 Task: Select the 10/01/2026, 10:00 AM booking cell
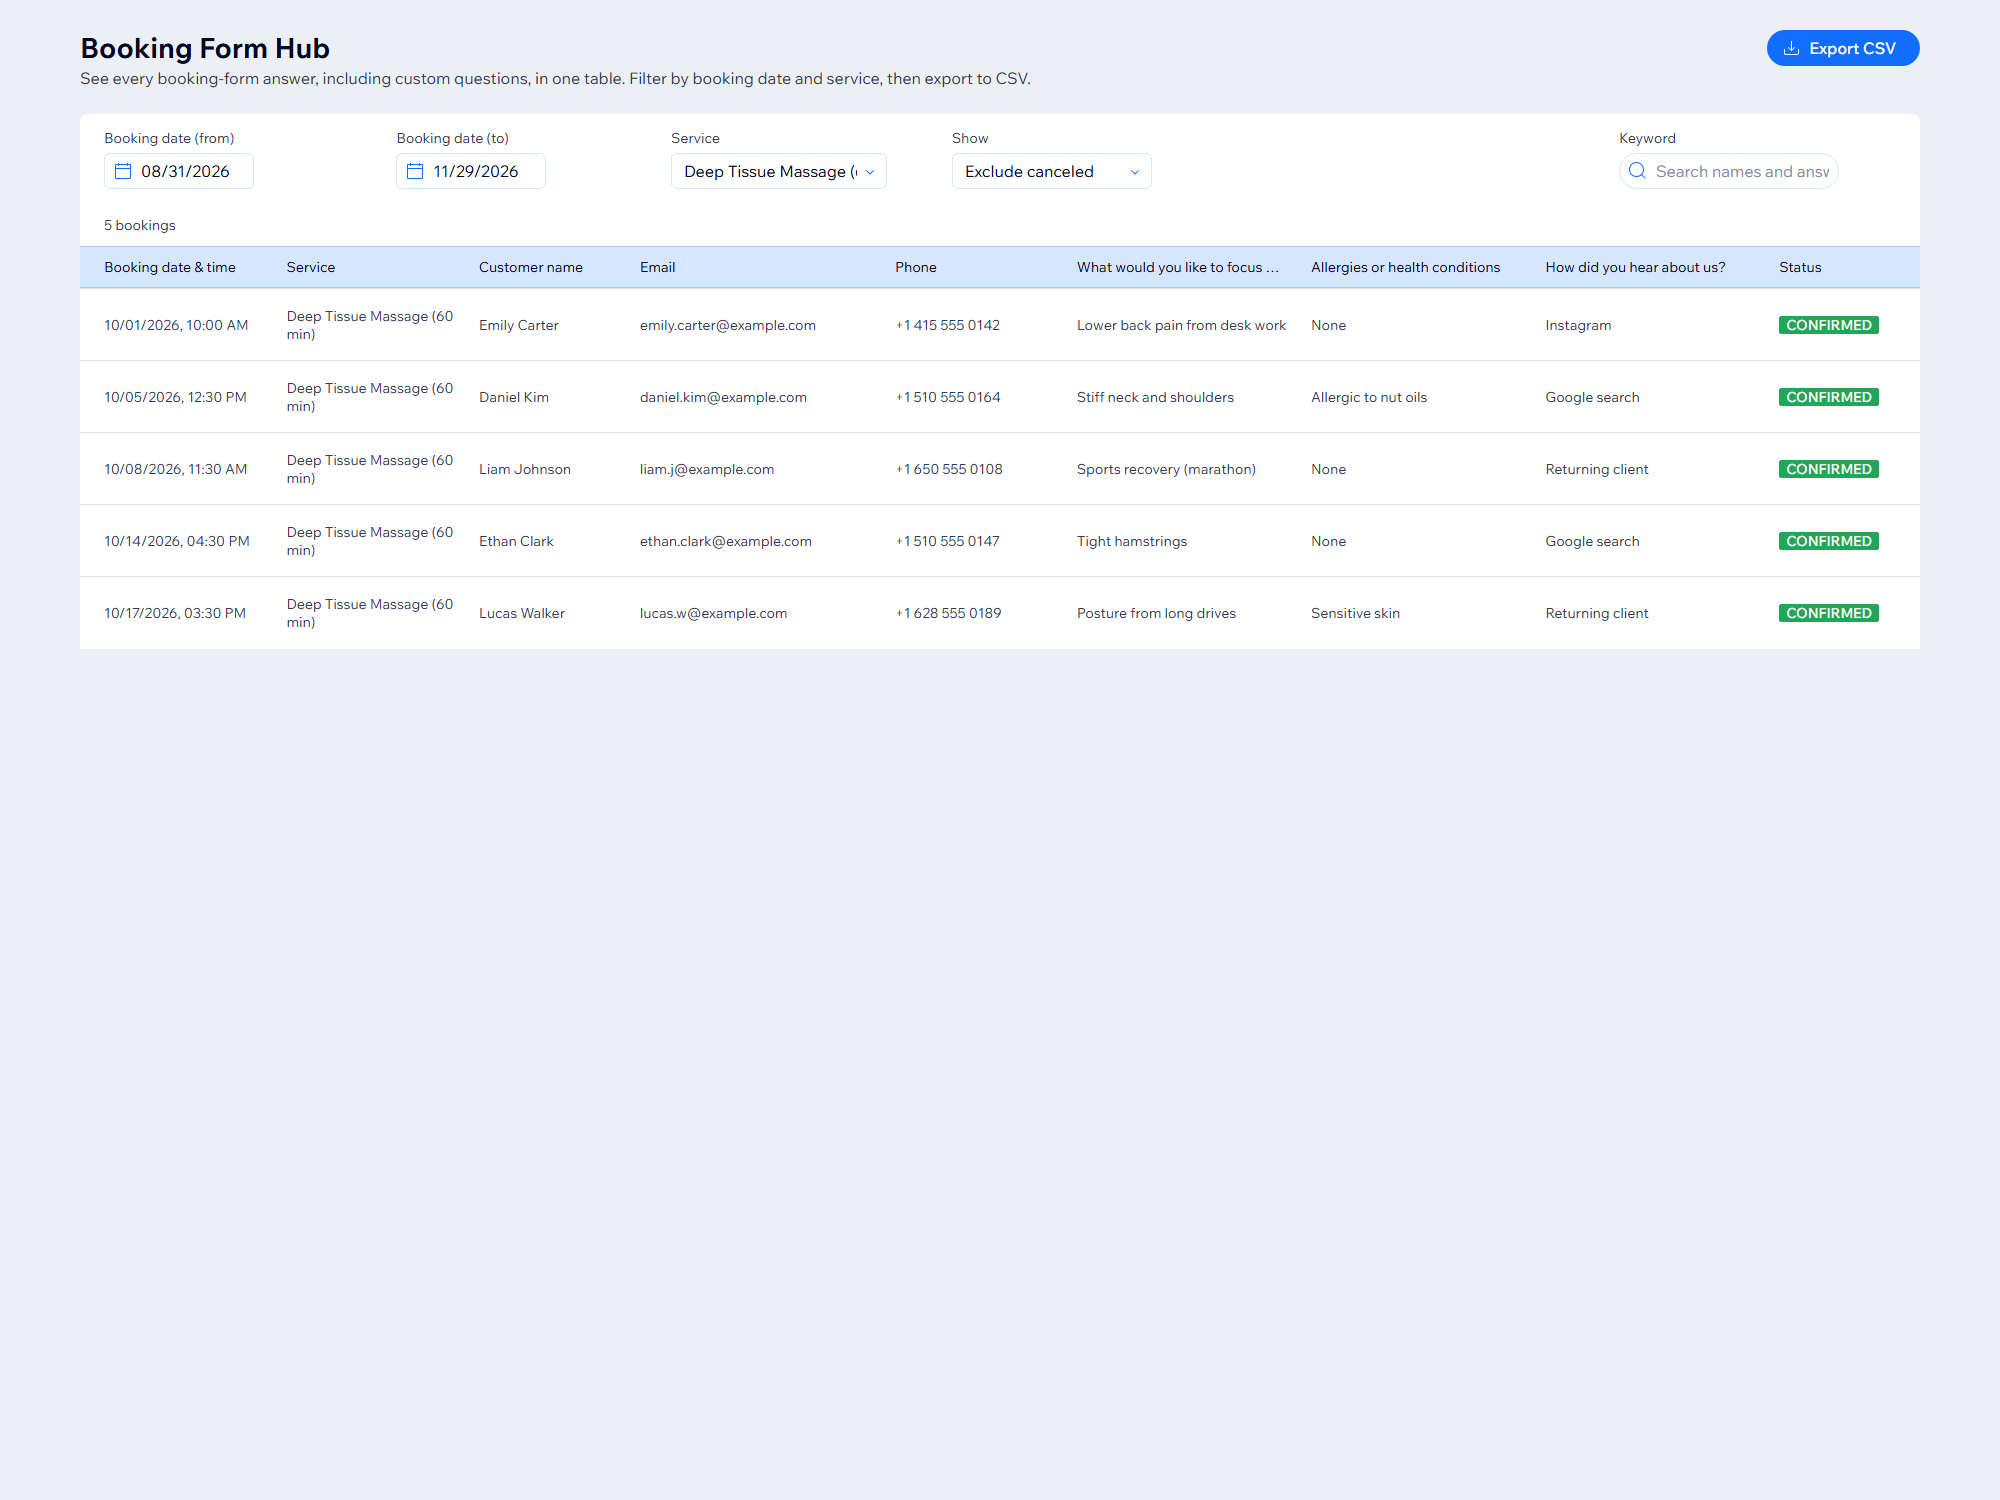coord(176,325)
